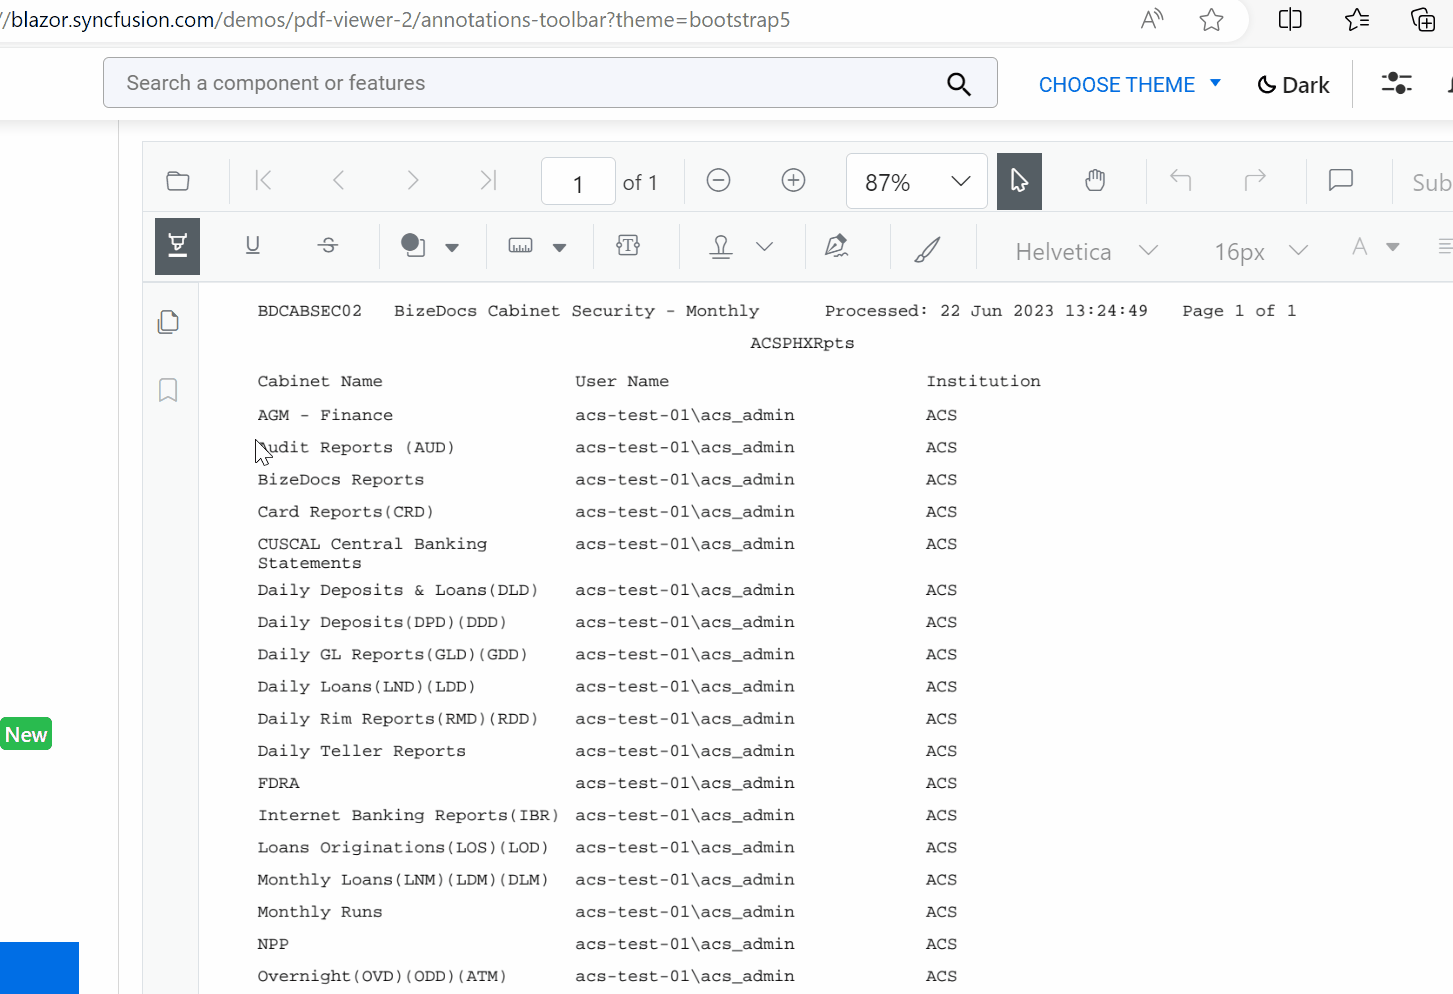The height and width of the screenshot is (994, 1453).
Task: Select the Free Text annotation tool
Action: [x=628, y=245]
